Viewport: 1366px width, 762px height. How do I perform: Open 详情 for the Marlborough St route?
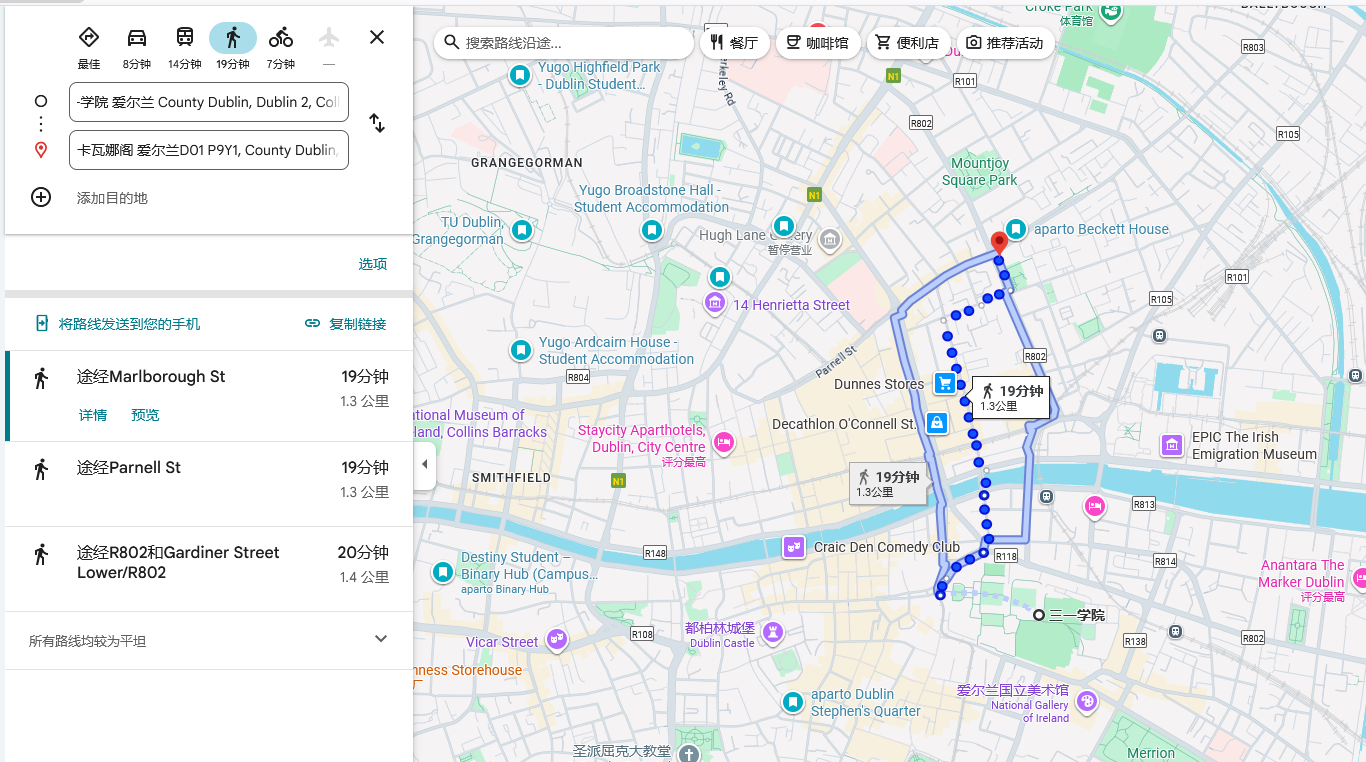click(93, 415)
